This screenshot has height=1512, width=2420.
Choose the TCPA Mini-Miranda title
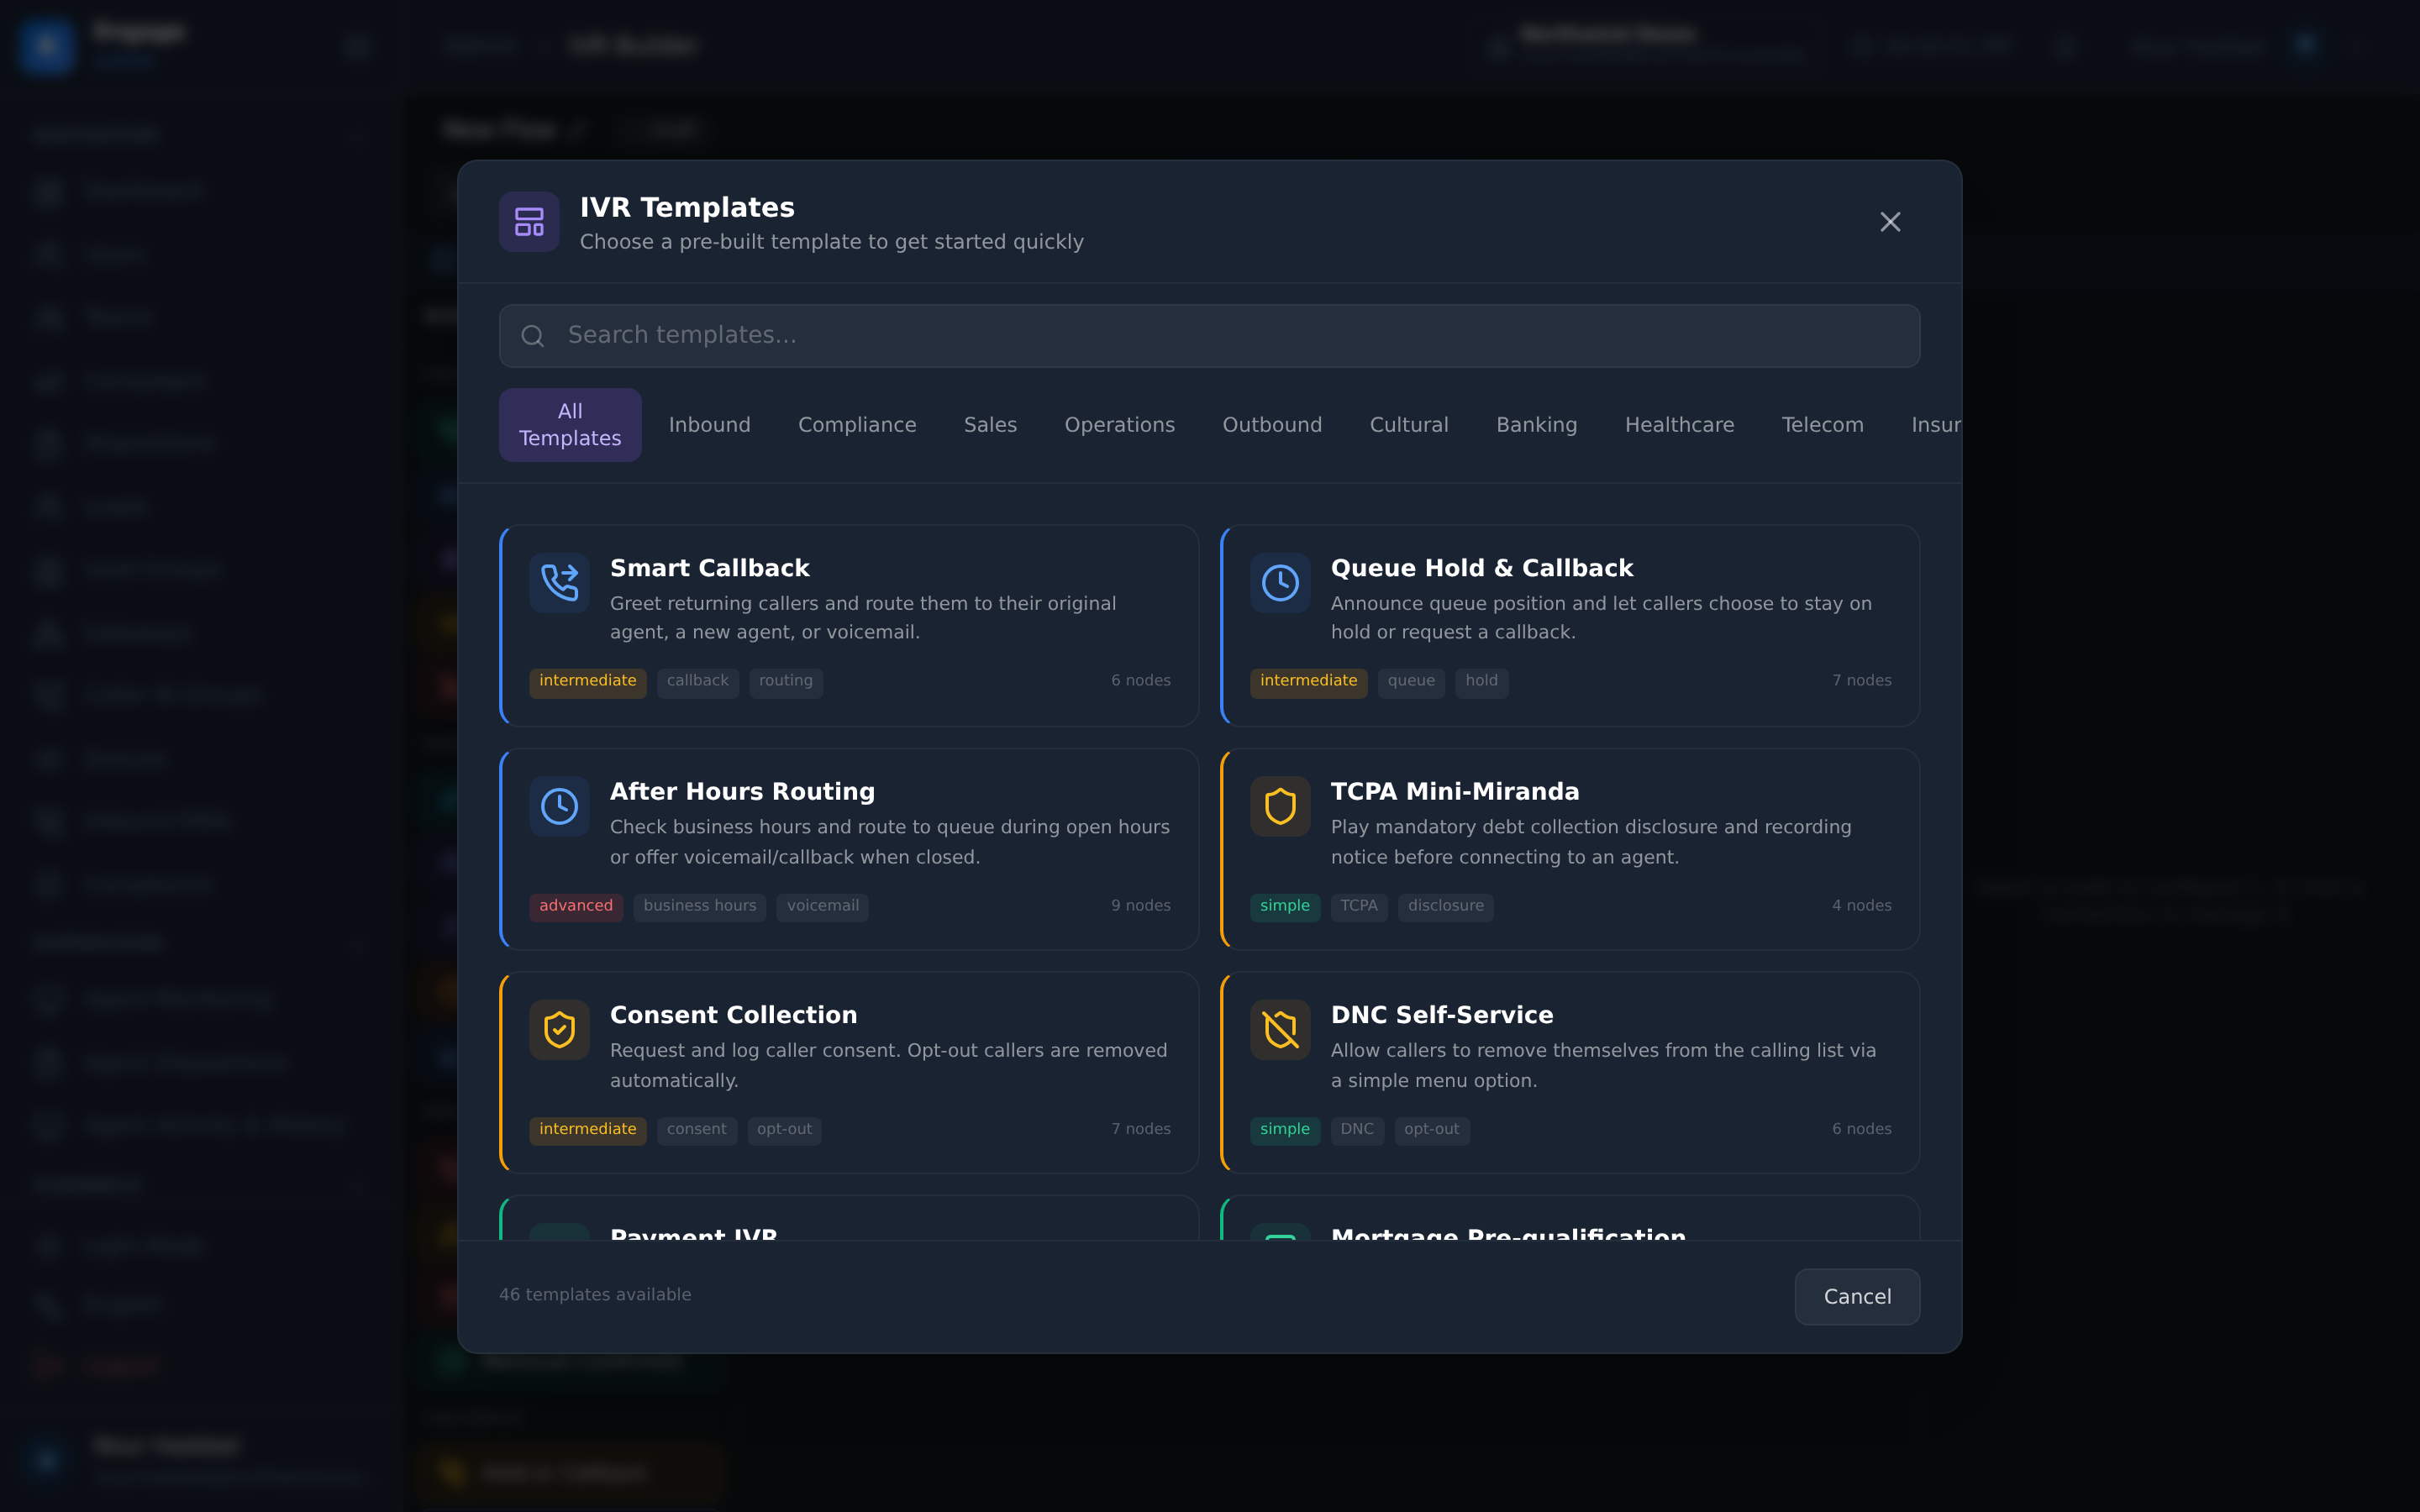[x=1454, y=791]
